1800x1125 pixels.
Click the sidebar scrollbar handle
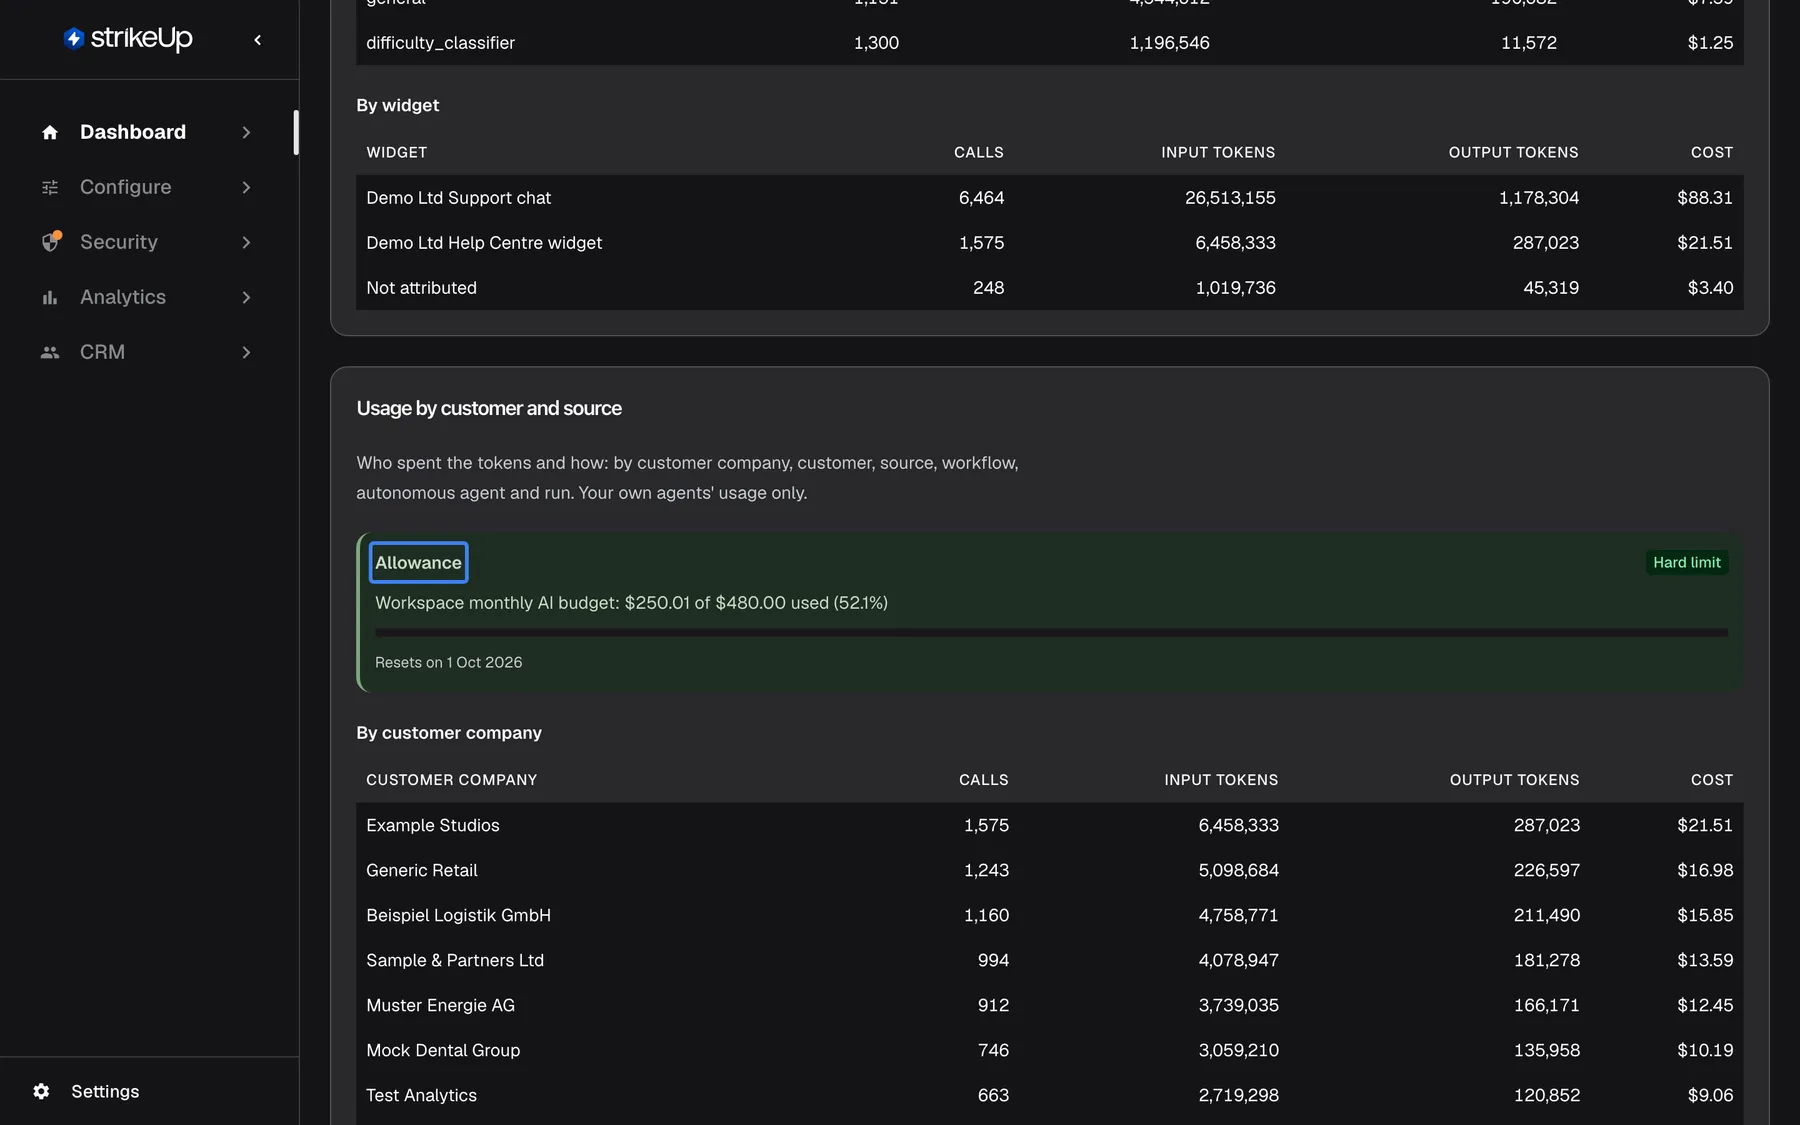point(296,132)
